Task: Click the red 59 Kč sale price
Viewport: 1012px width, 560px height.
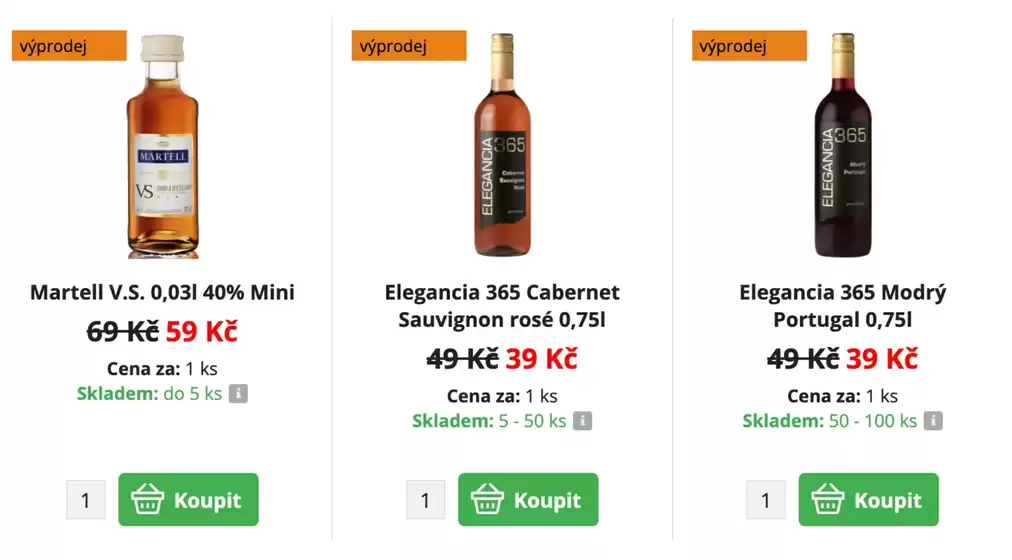Action: pos(201,331)
